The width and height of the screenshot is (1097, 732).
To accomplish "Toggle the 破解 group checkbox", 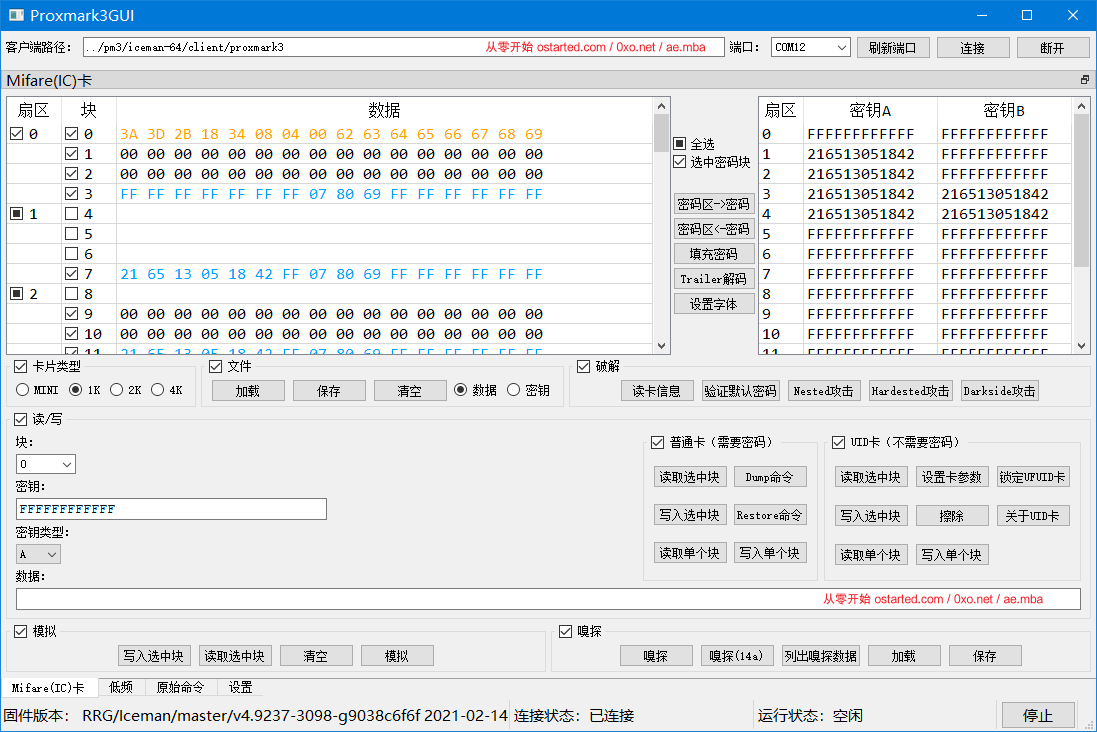I will point(583,366).
